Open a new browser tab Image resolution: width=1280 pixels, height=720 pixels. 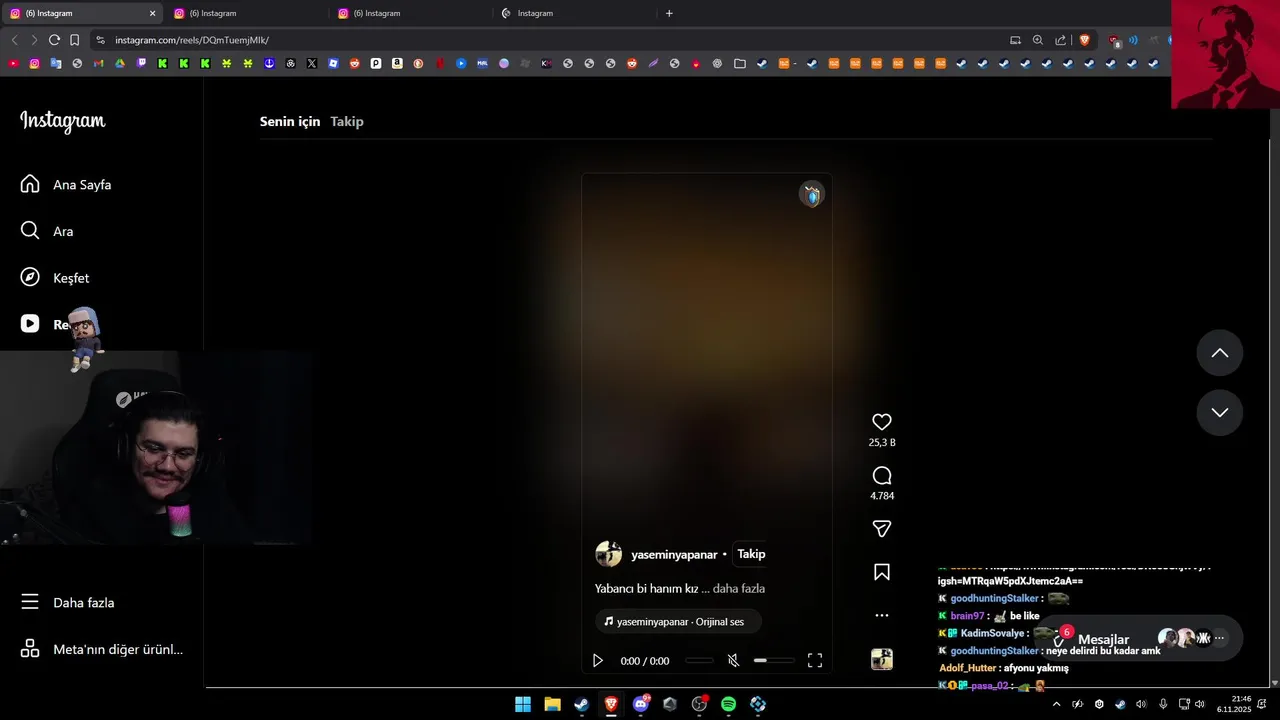669,13
